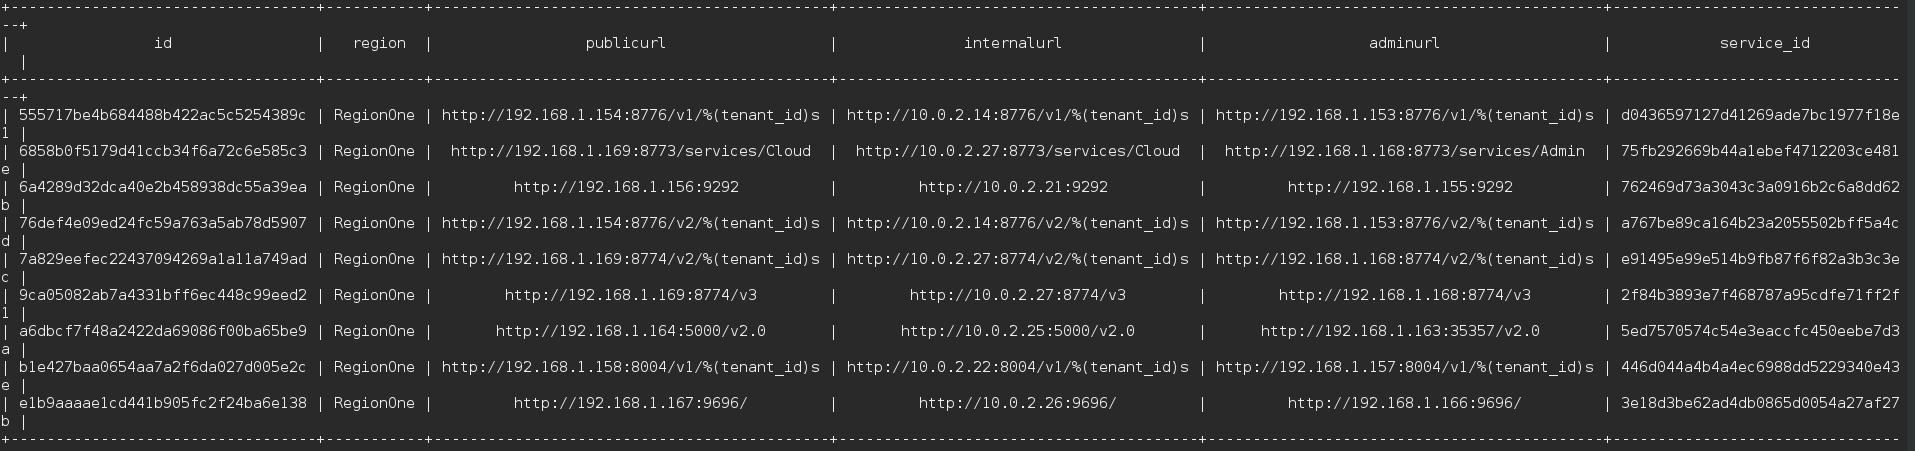Click the public URL http://192.168.1.169:8773/services/Cloud
The height and width of the screenshot is (451, 1915).
[630, 151]
